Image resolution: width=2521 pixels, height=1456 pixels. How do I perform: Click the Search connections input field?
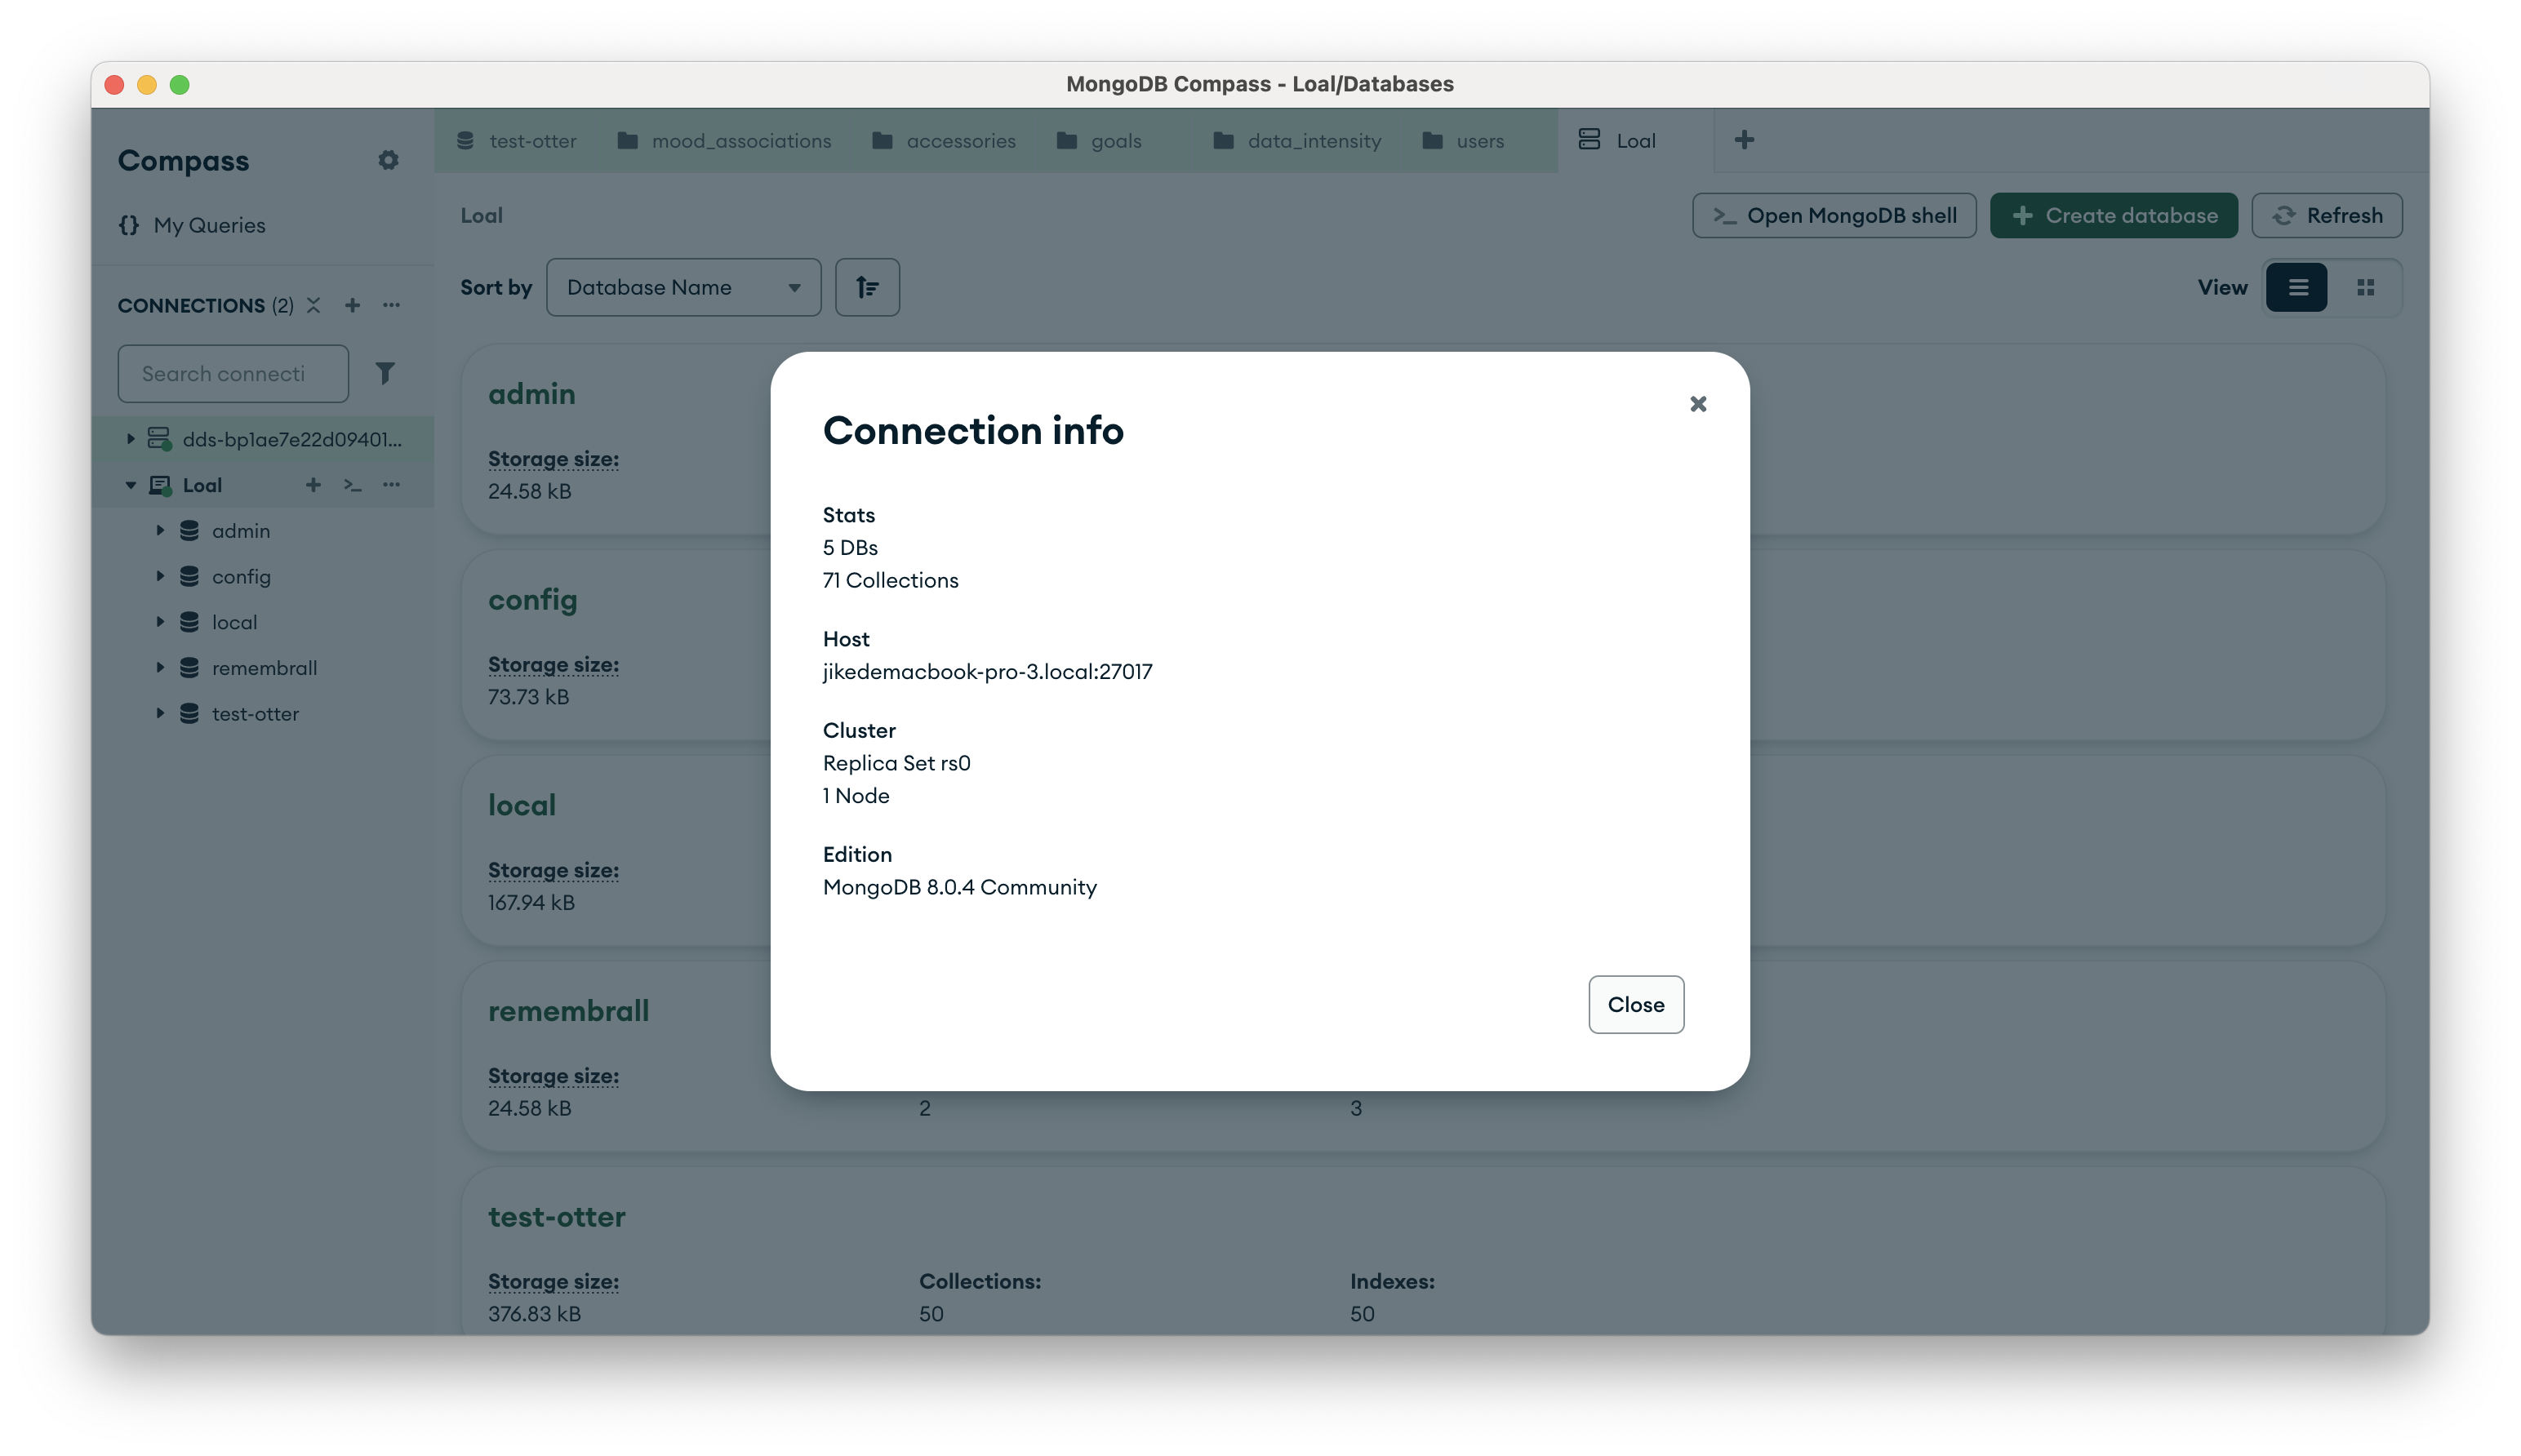tap(233, 374)
